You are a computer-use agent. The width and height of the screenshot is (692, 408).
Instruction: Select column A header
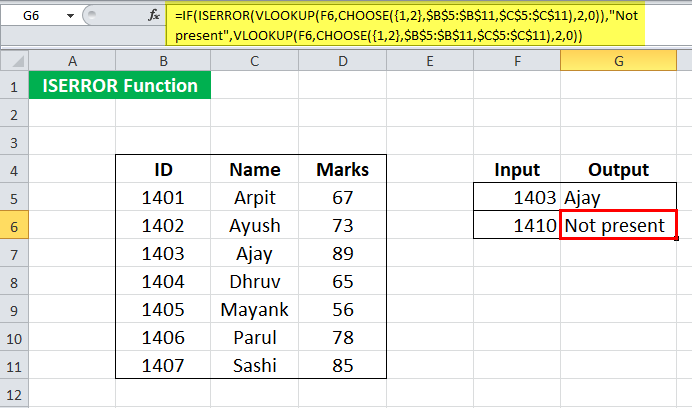pos(72,61)
